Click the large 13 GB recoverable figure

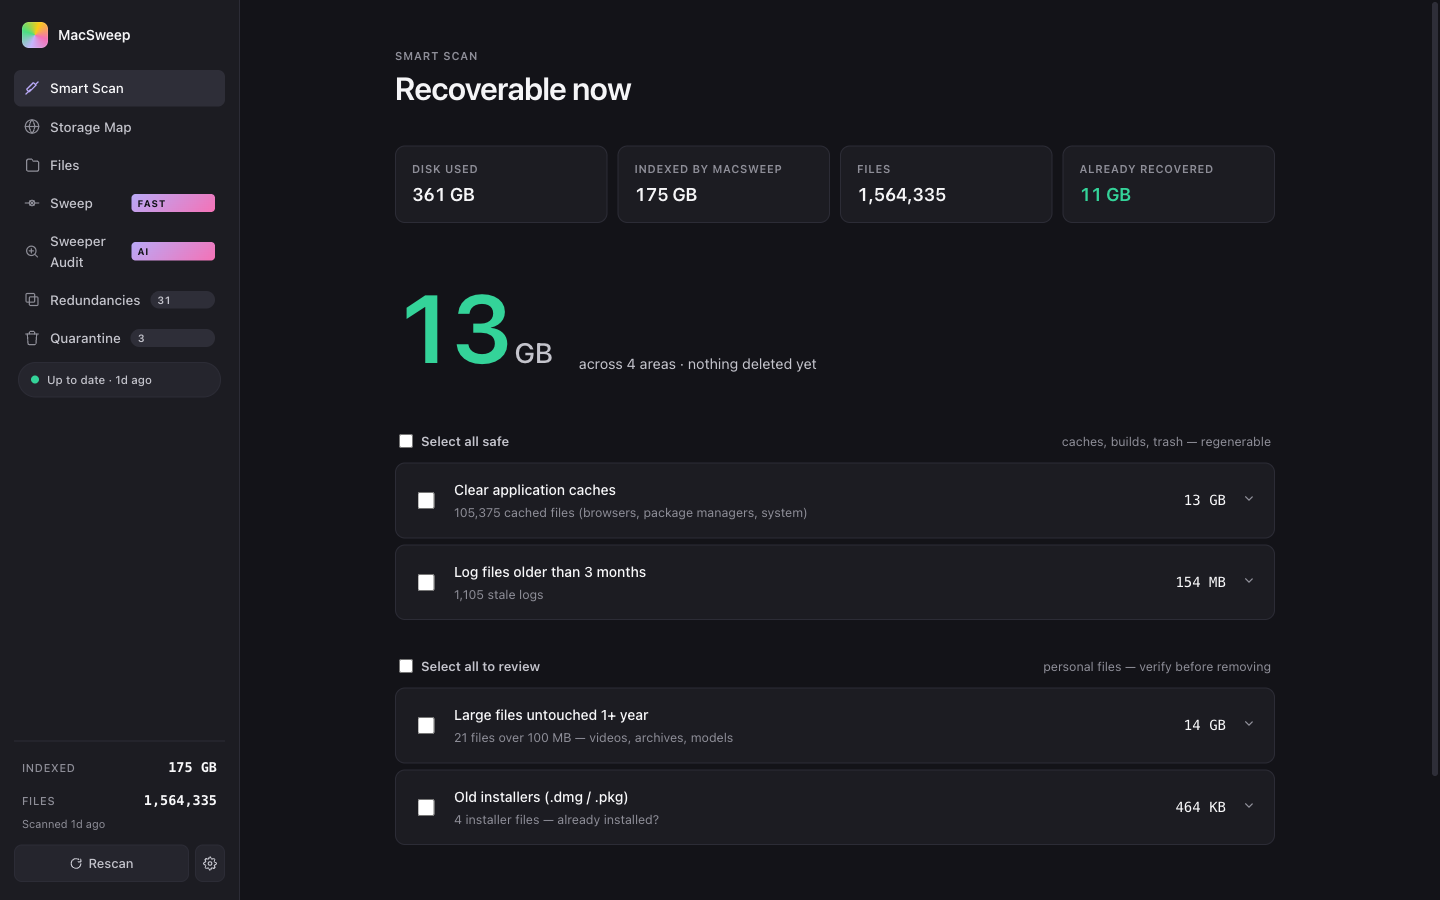(x=477, y=330)
